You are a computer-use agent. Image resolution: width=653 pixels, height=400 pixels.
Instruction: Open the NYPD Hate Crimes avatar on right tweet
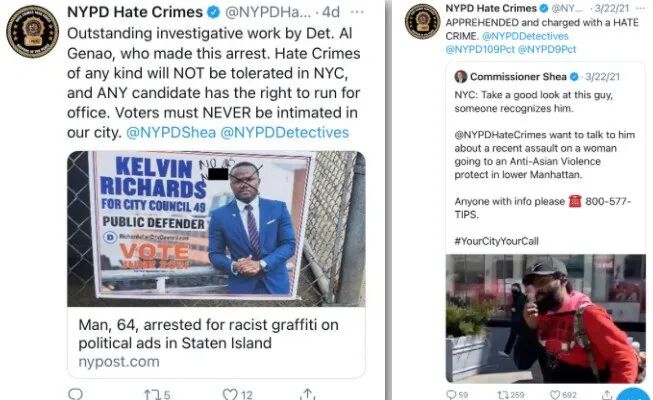(423, 22)
